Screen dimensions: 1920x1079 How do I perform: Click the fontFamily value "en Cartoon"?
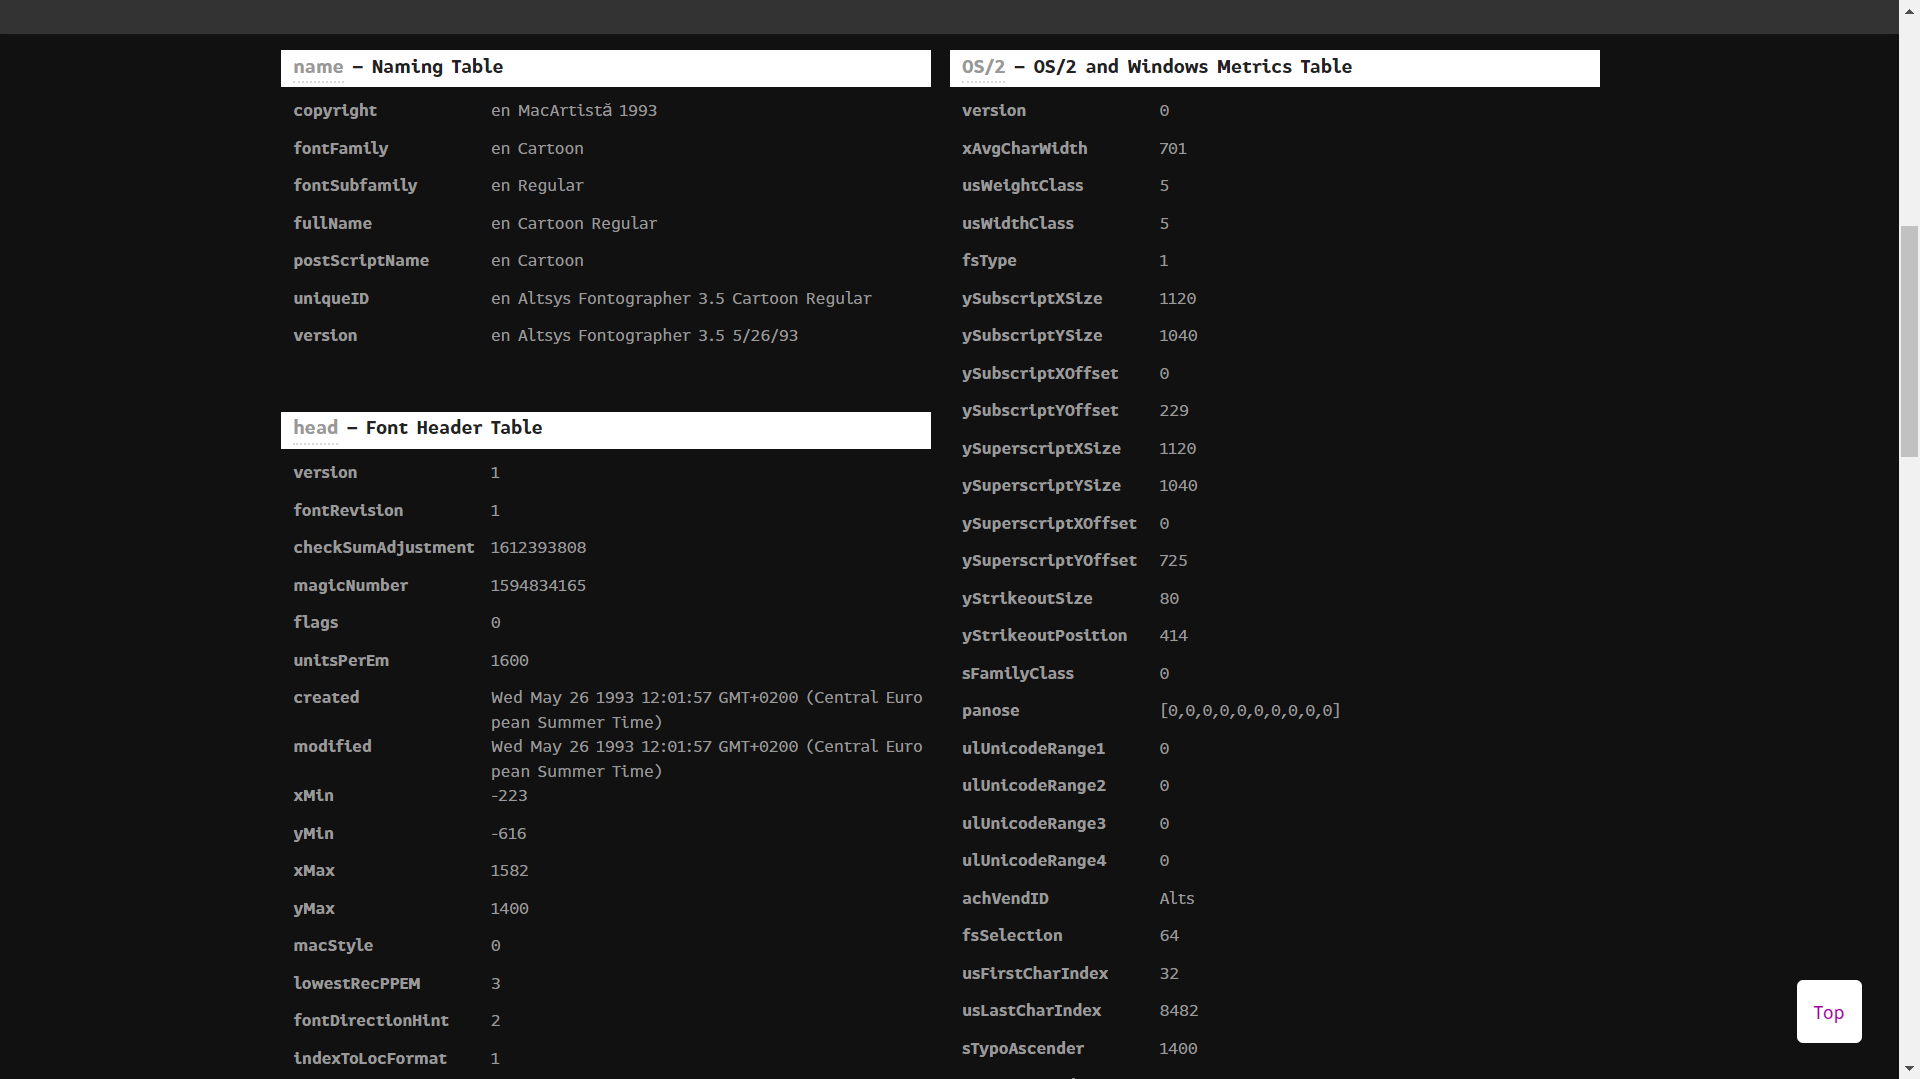point(537,148)
